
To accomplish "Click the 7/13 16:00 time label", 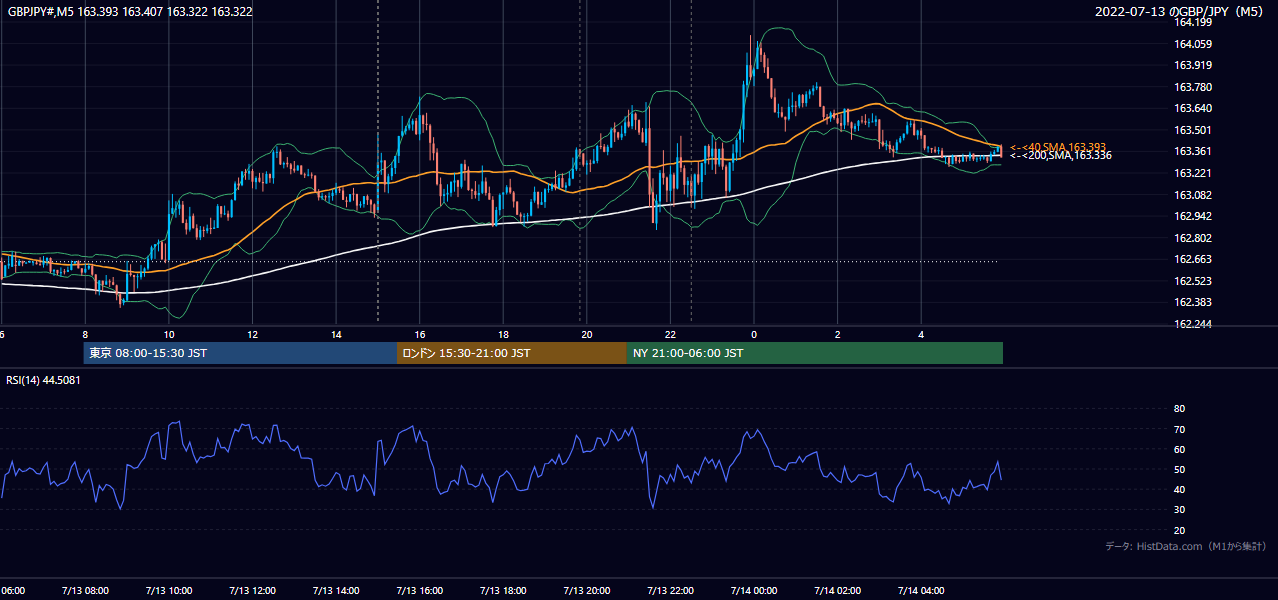I will (419, 590).
